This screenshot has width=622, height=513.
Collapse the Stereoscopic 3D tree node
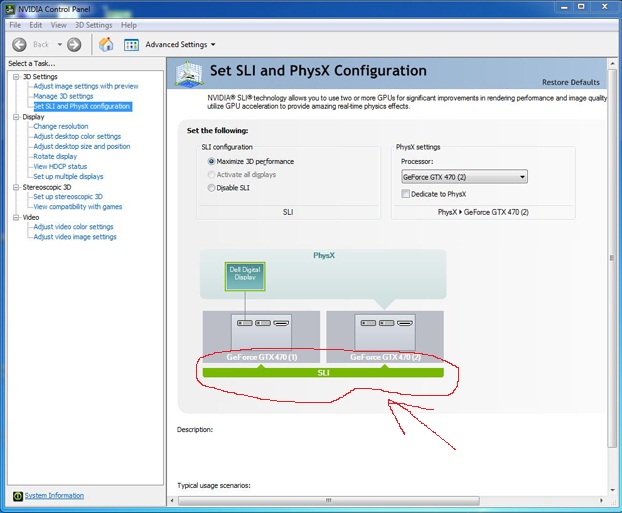16,187
